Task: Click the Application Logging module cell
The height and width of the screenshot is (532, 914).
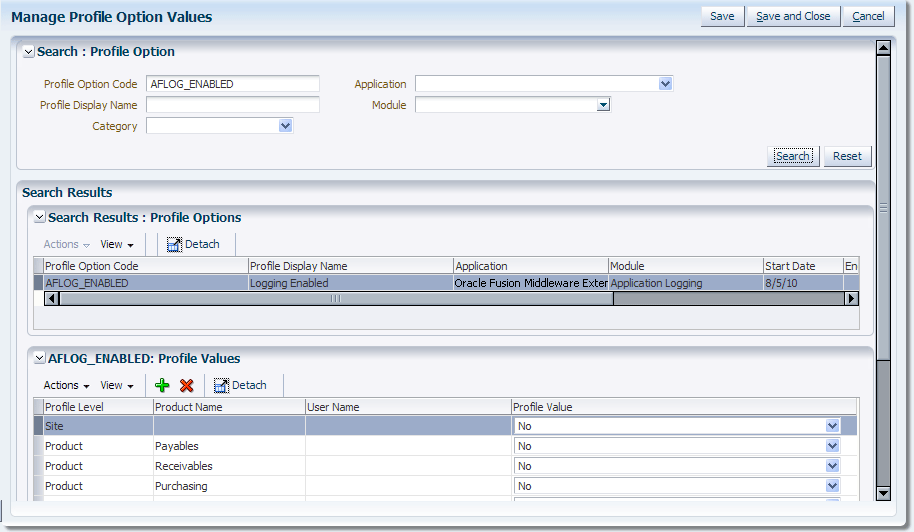Action: tap(686, 283)
